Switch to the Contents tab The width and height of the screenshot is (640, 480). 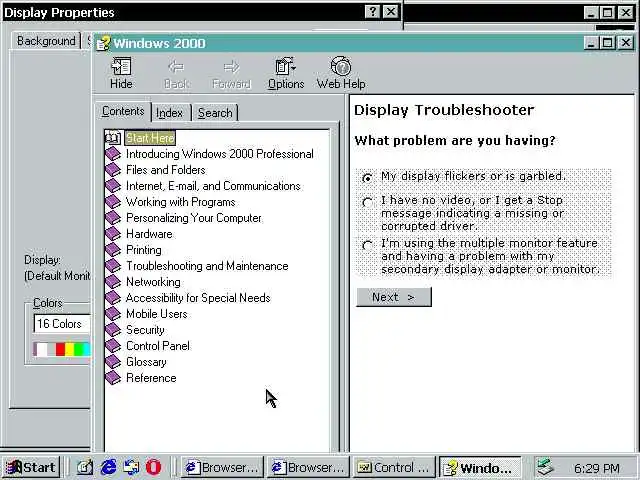pos(123,111)
